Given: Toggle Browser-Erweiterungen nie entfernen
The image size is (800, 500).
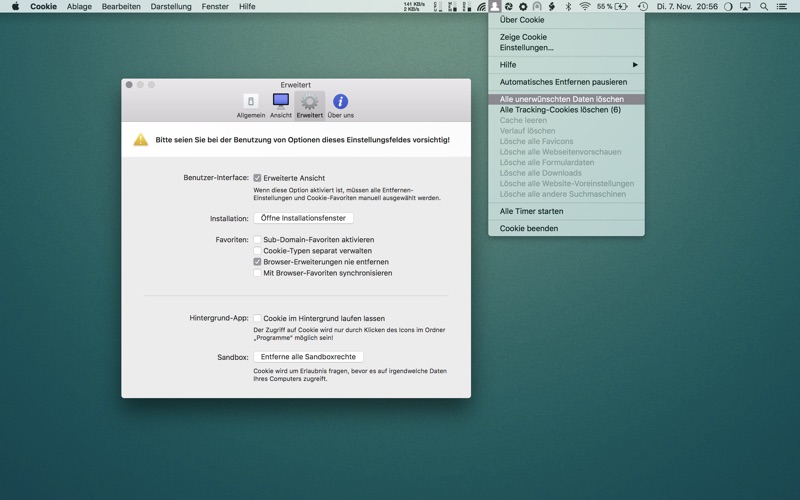Looking at the screenshot, I should (257, 262).
